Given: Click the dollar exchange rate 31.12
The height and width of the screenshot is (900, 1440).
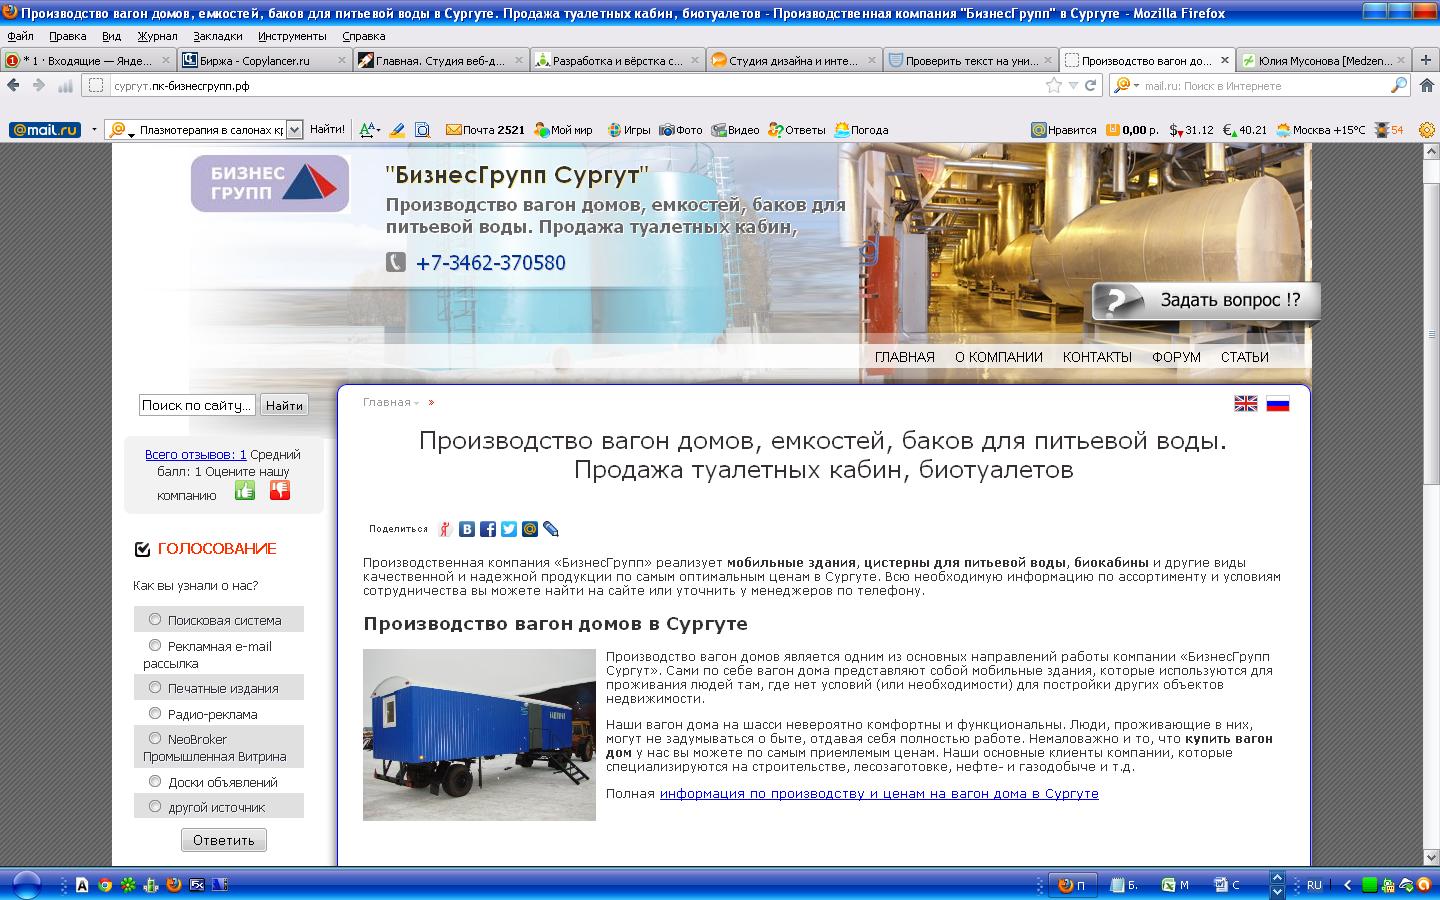Looking at the screenshot, I should (1192, 130).
